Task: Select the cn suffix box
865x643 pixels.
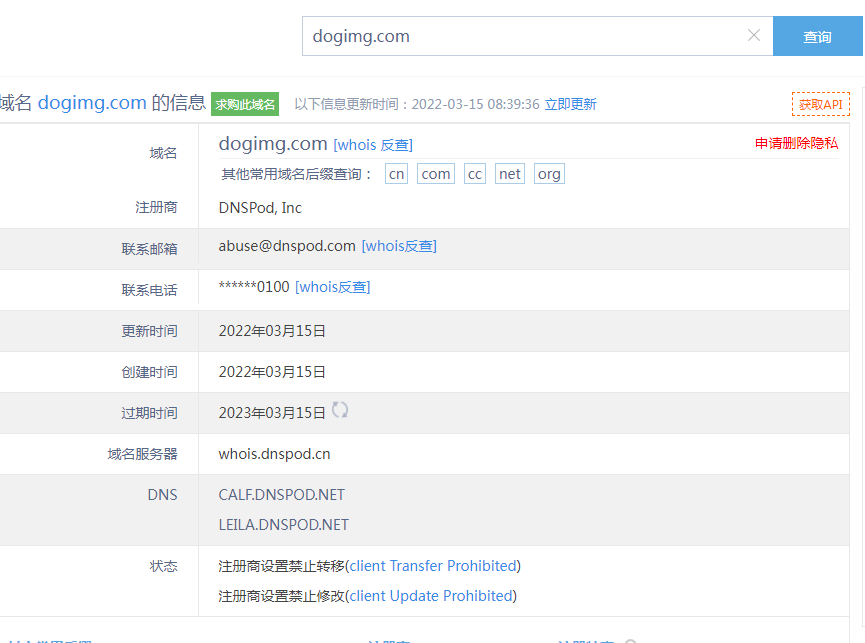Action: click(396, 174)
